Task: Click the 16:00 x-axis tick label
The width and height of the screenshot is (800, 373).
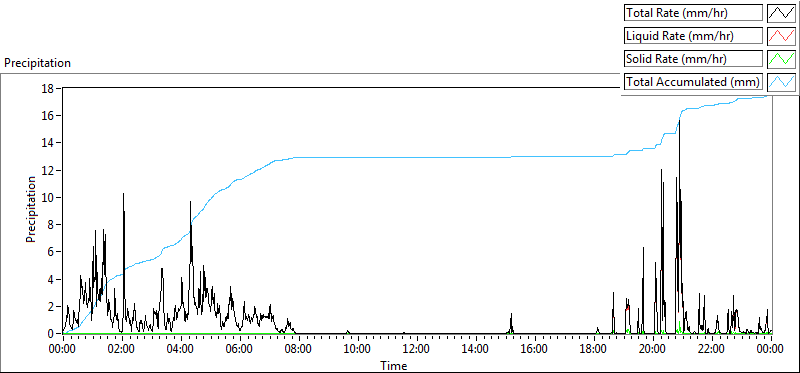Action: pos(535,350)
